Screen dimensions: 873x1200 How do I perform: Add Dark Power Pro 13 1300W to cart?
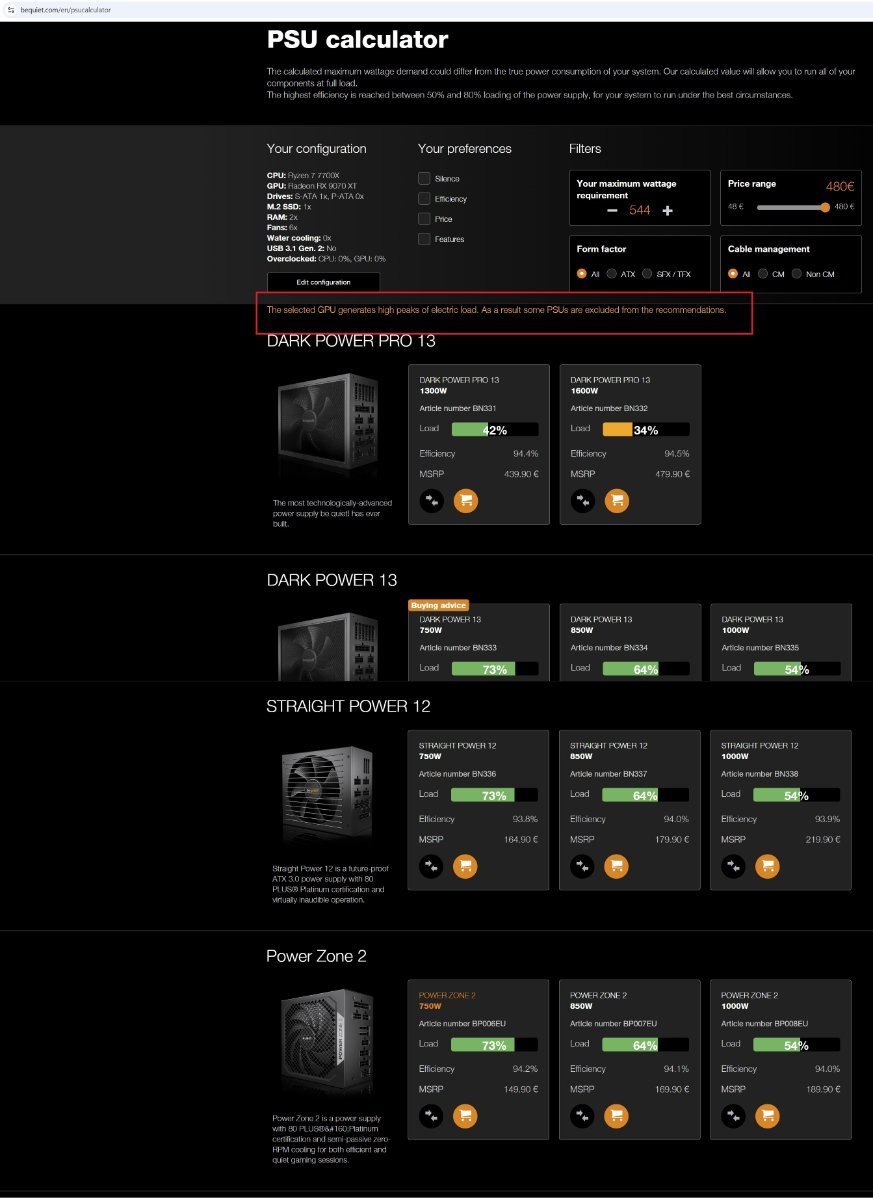pos(465,501)
